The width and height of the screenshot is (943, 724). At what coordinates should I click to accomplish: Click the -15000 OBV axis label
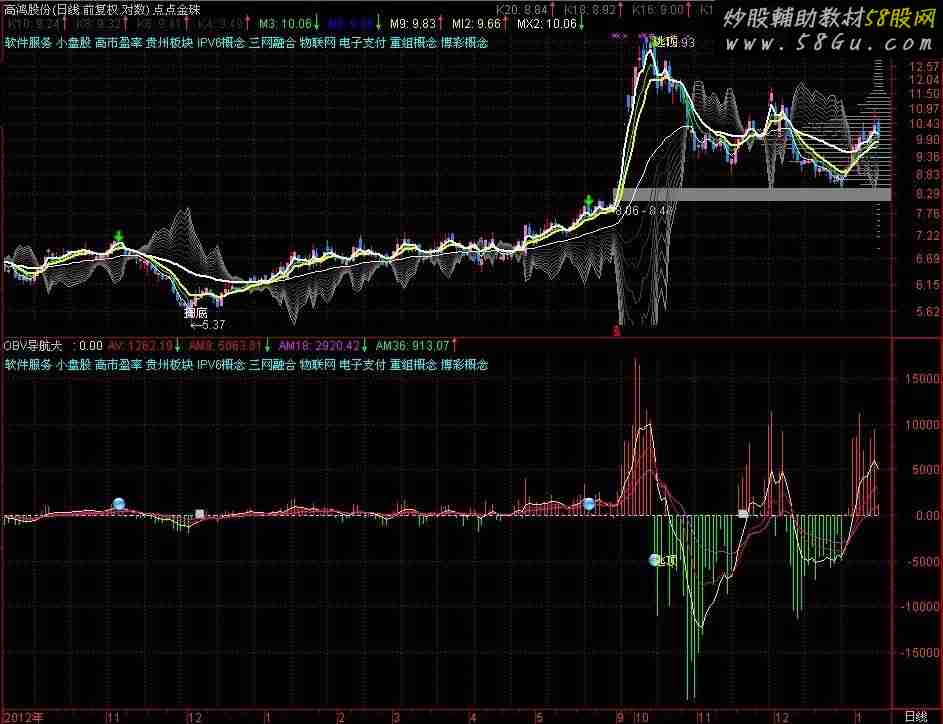click(x=920, y=652)
